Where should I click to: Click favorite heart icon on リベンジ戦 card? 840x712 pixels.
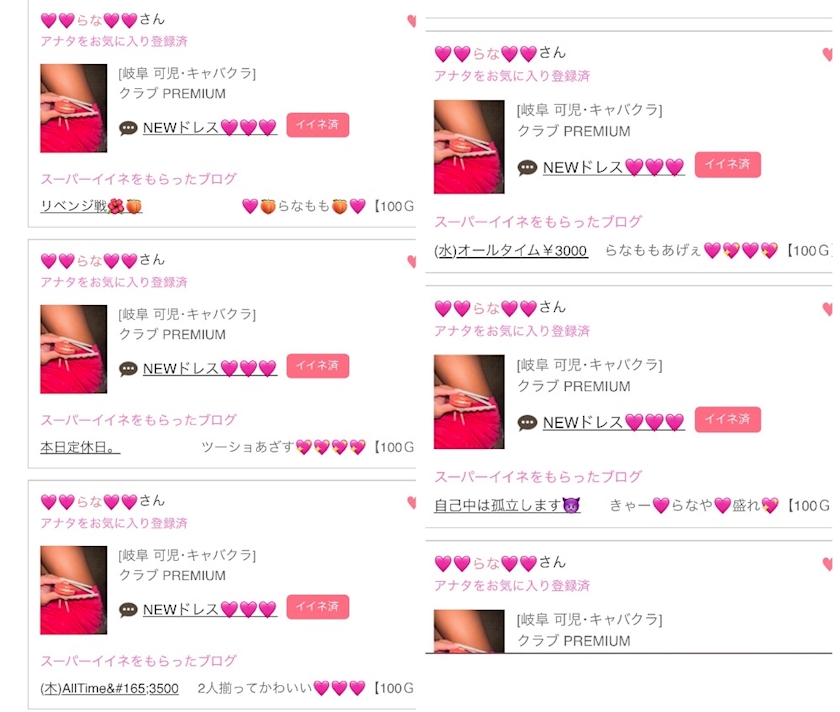click(411, 21)
